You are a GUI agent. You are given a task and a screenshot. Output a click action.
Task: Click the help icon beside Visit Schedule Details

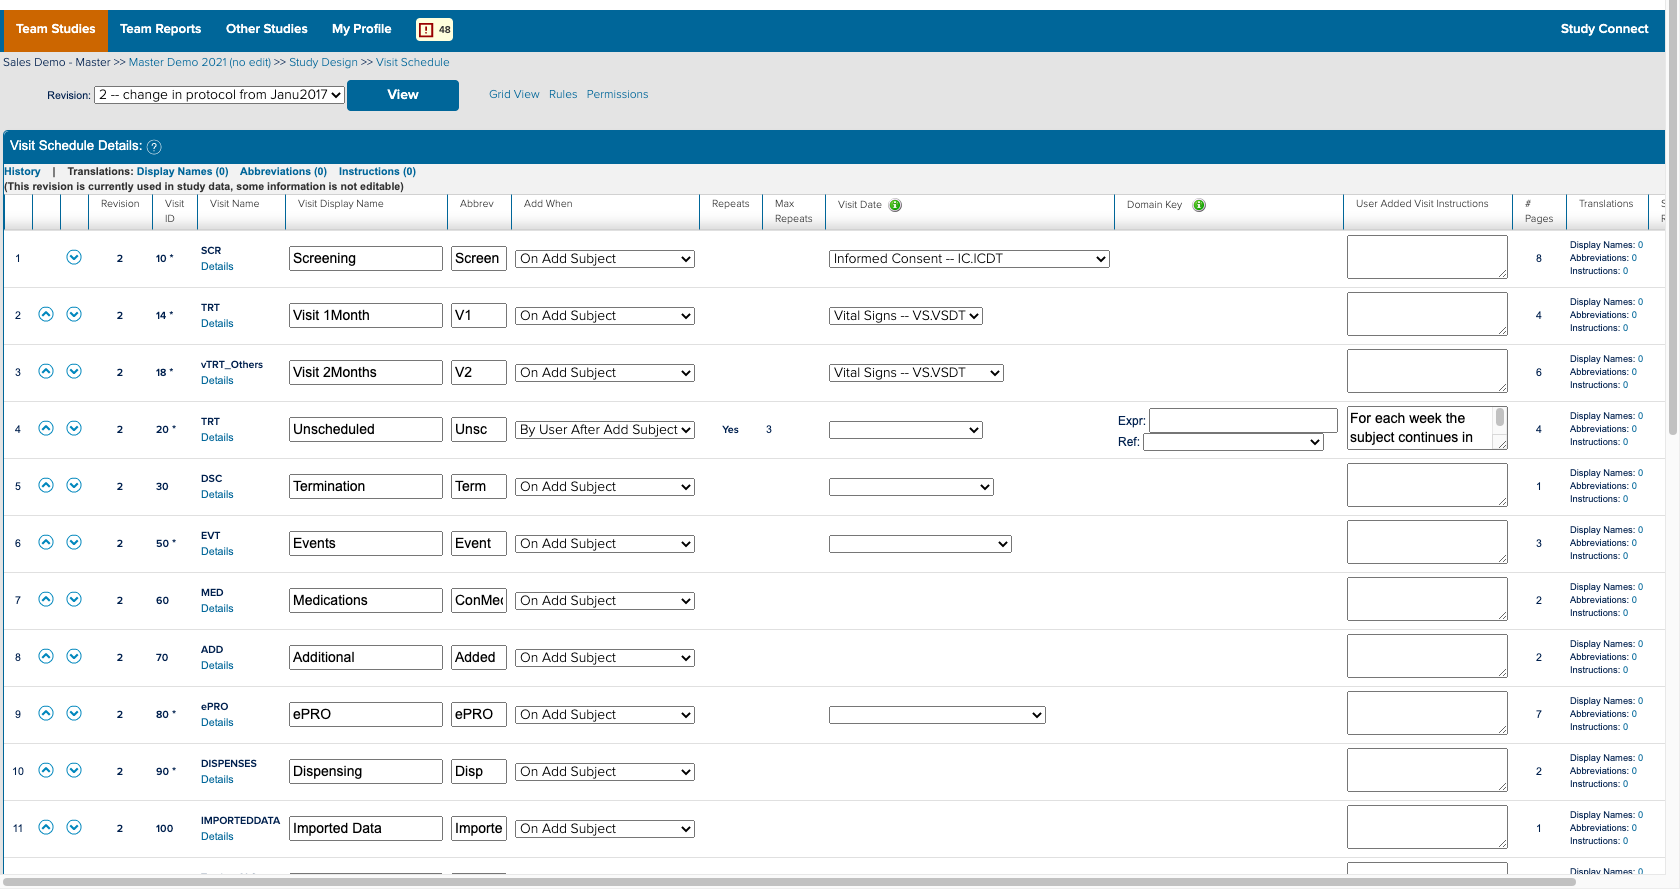pos(154,147)
